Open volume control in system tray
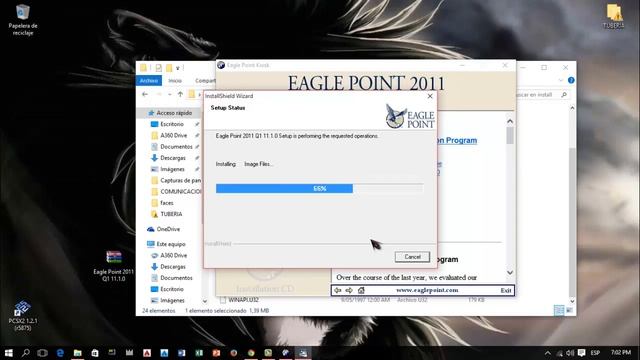This screenshot has height=360, width=640. [570, 353]
